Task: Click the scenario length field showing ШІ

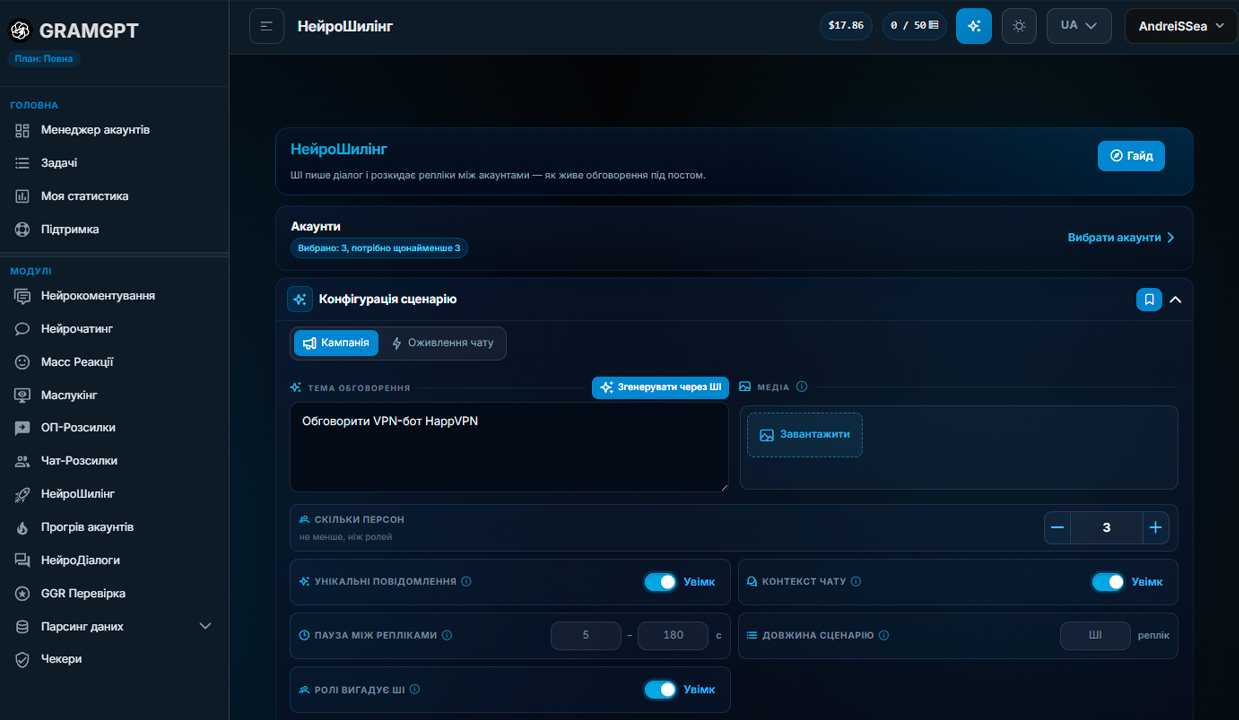Action: pos(1095,635)
